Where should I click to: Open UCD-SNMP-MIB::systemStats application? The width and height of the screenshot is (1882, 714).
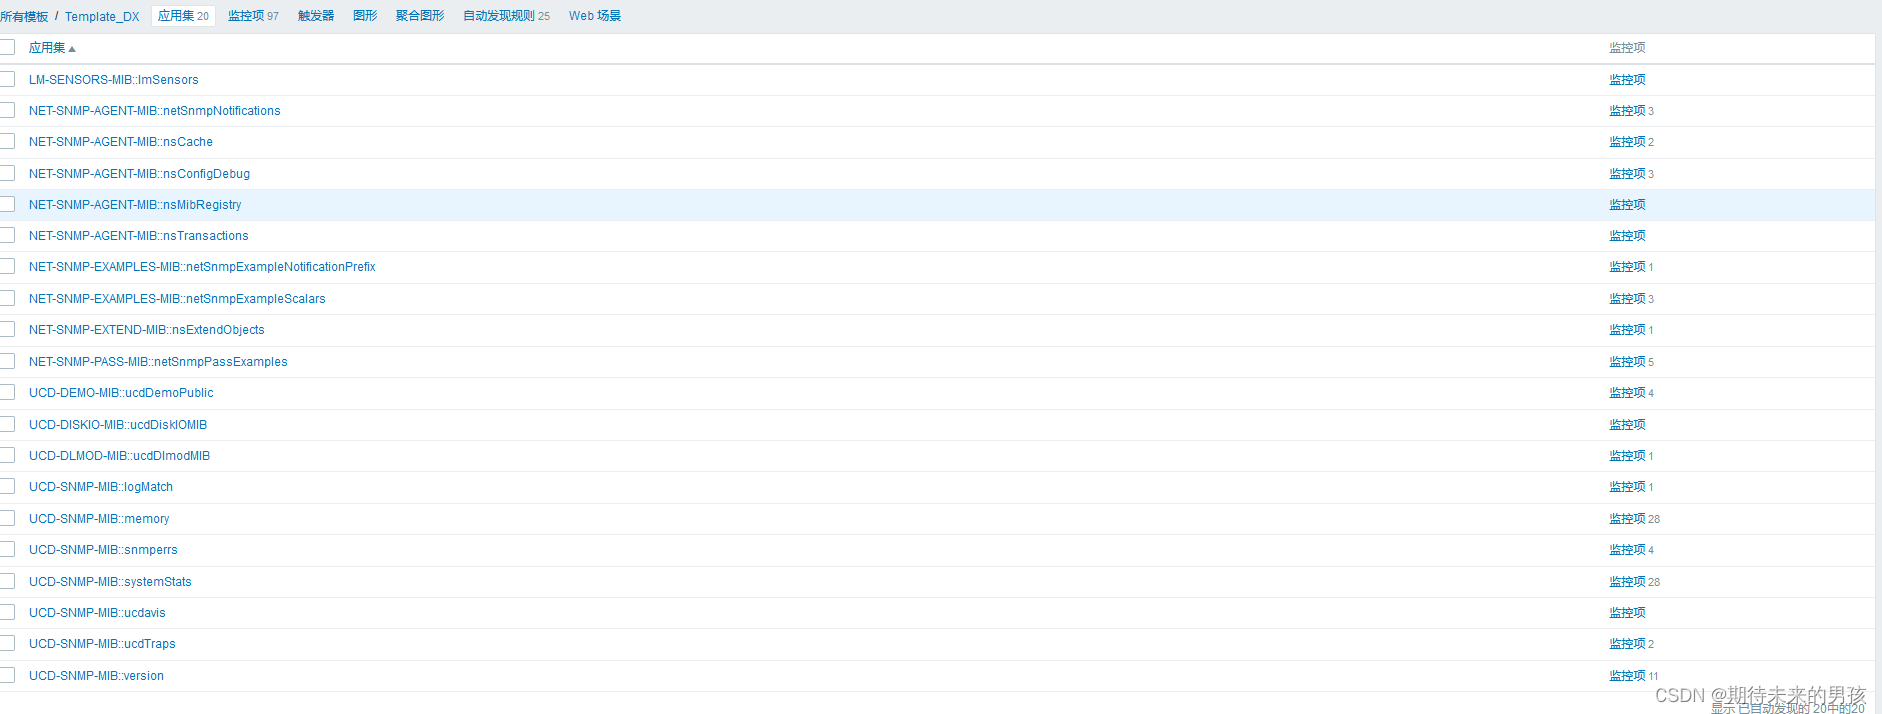coord(110,582)
